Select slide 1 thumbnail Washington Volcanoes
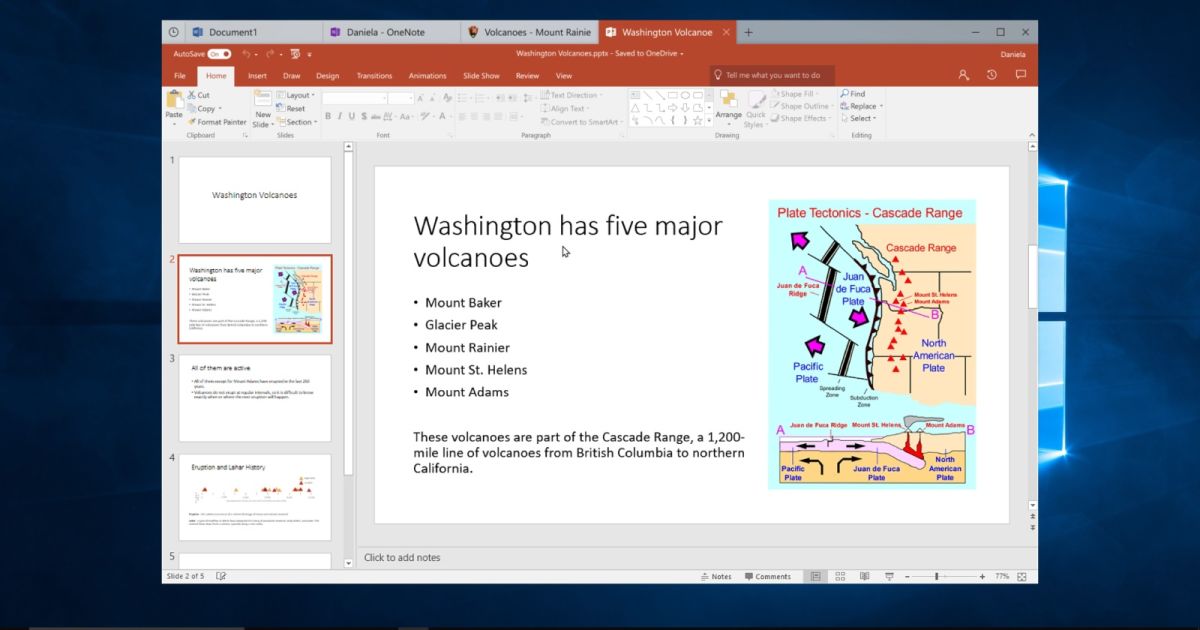 point(255,200)
